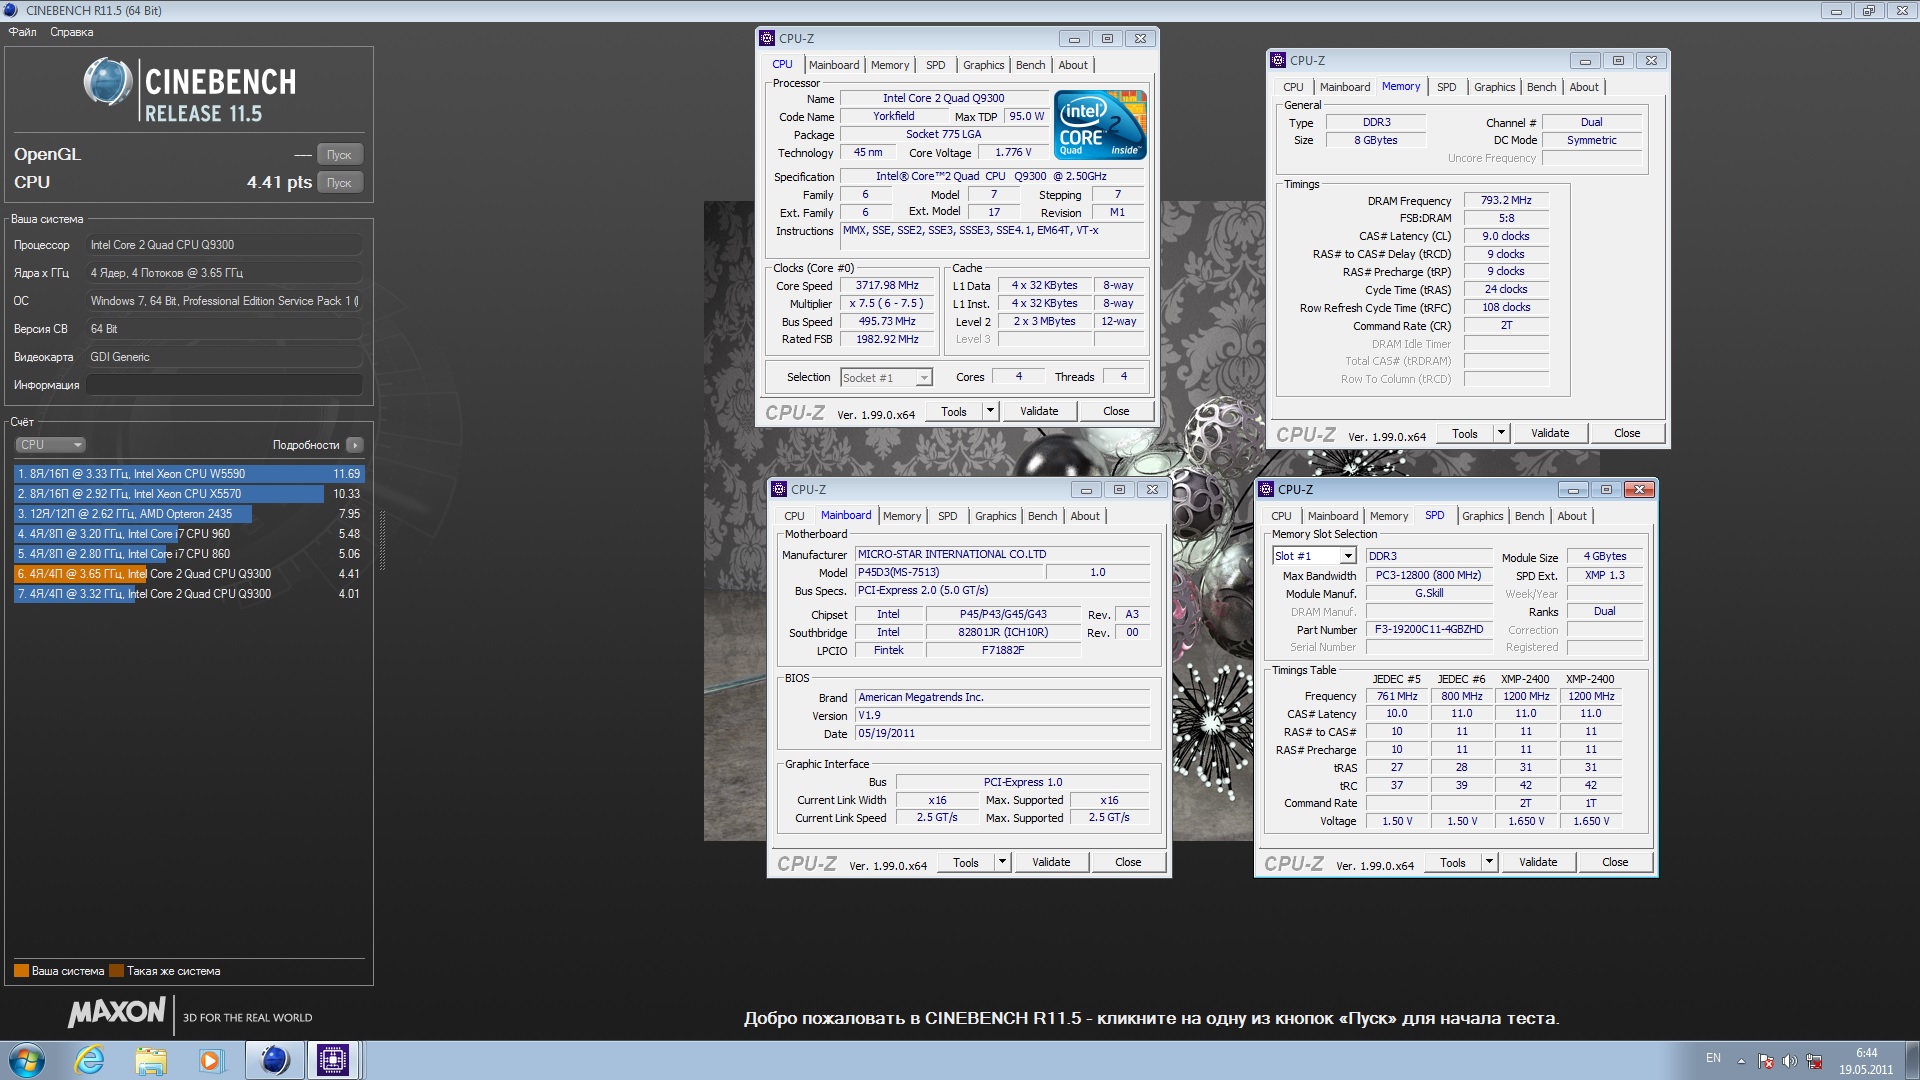Viewport: 1920px width, 1080px height.
Task: Click Tools button in Mainboard window
Action: 965,862
